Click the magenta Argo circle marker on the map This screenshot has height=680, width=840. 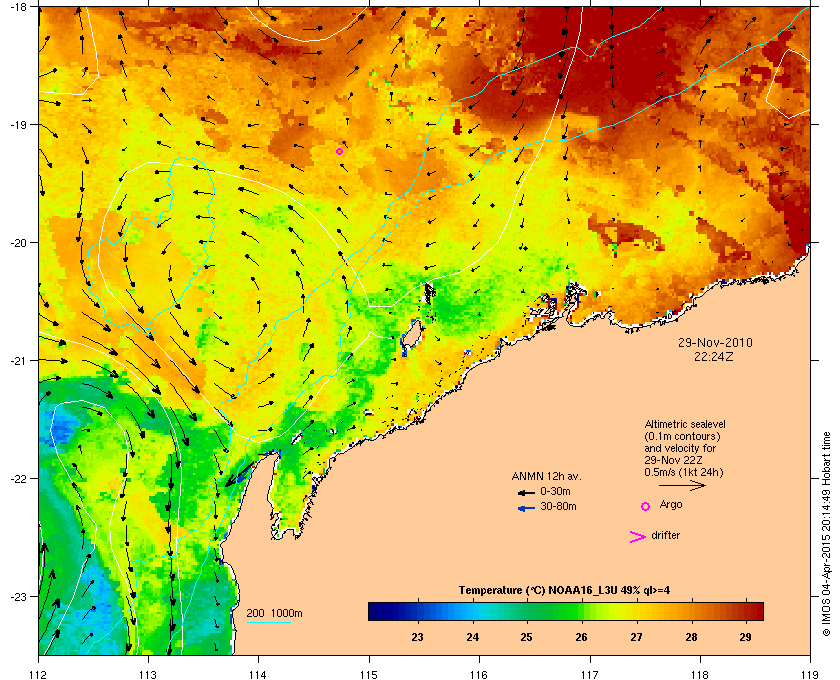[x=339, y=152]
